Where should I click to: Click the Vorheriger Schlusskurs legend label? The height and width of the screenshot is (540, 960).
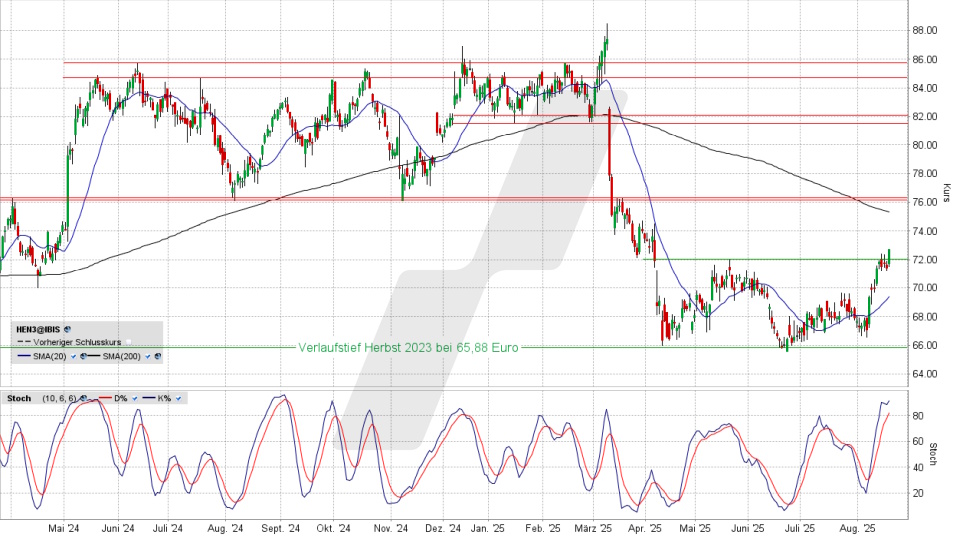point(77,342)
